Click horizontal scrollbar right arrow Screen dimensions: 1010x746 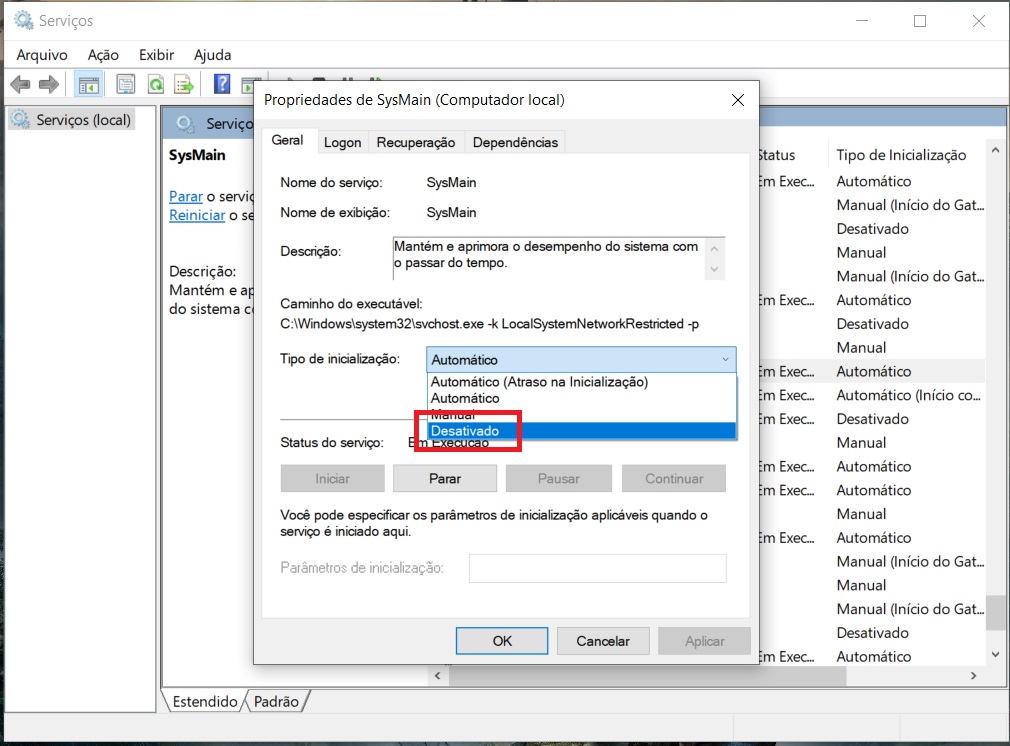click(x=973, y=676)
